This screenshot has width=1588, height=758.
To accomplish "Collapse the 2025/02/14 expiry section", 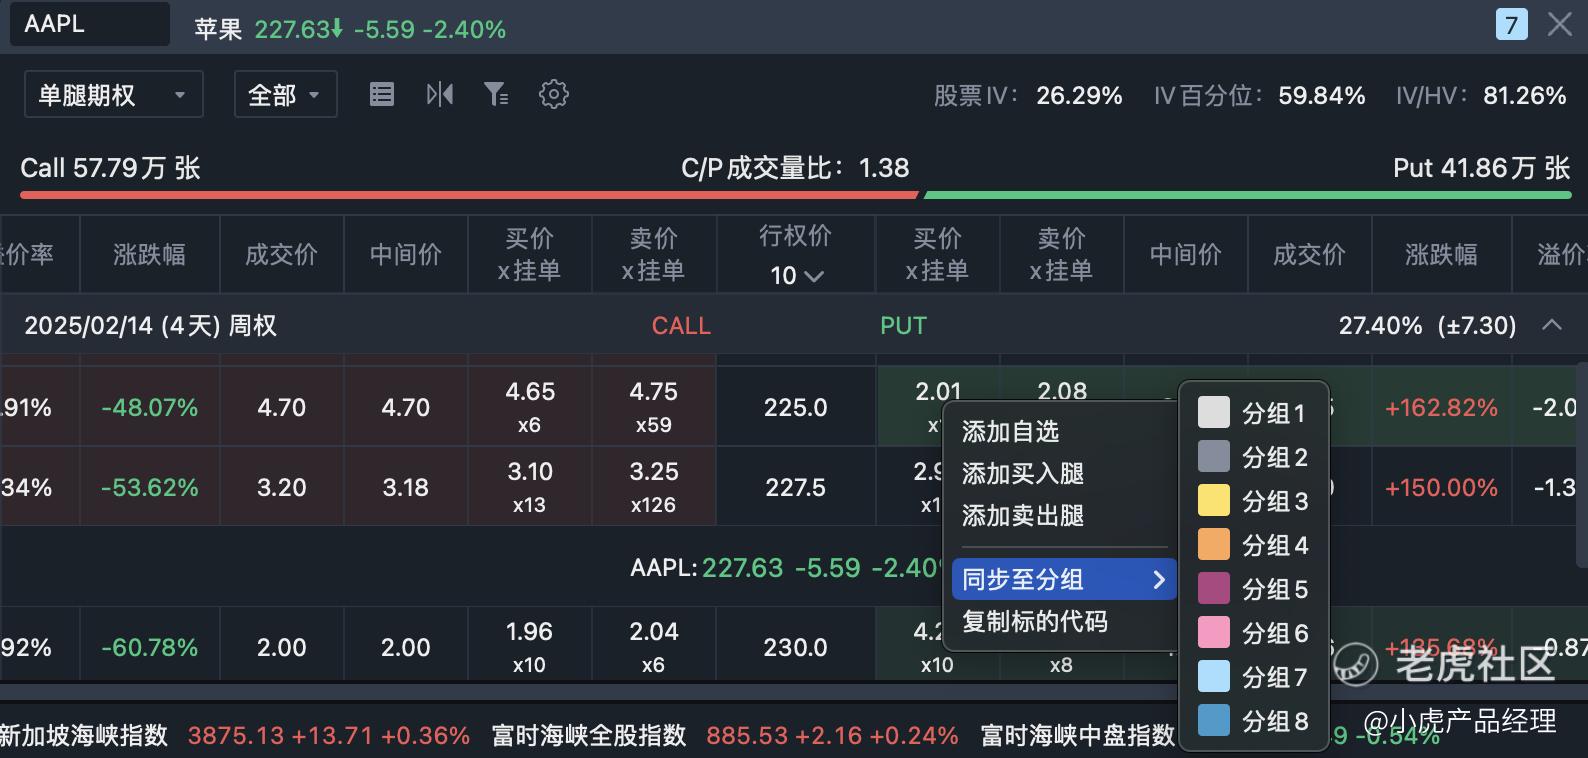I will coord(1552,325).
